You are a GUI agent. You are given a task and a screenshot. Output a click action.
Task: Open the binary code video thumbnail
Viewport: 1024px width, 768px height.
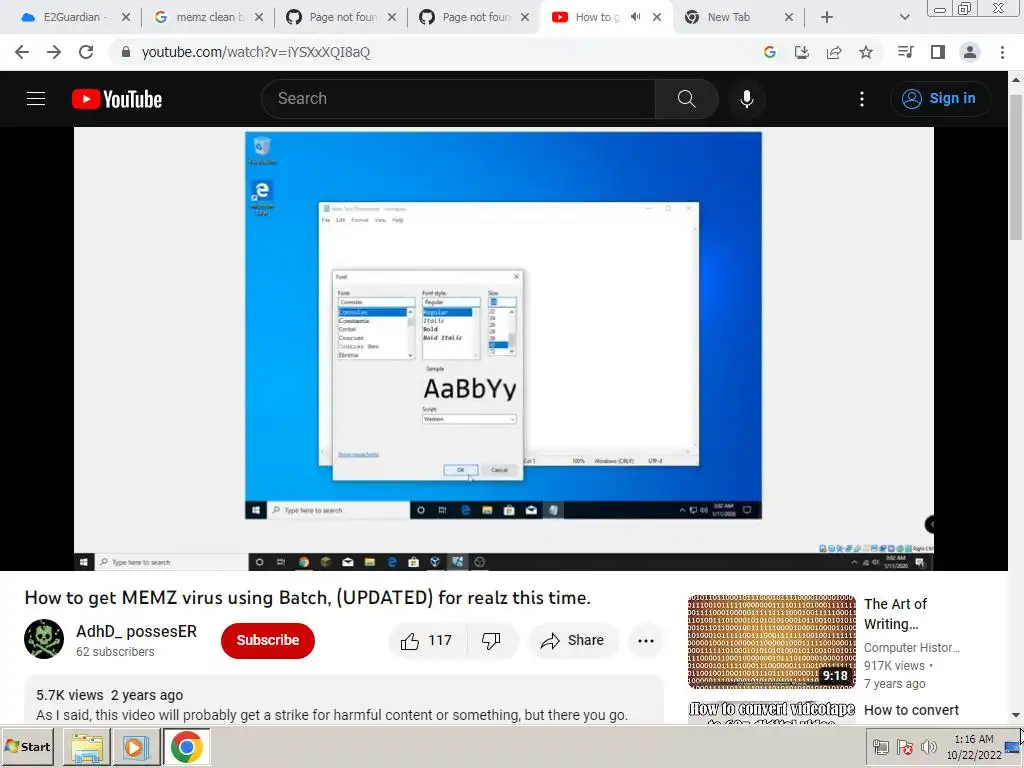click(771, 642)
